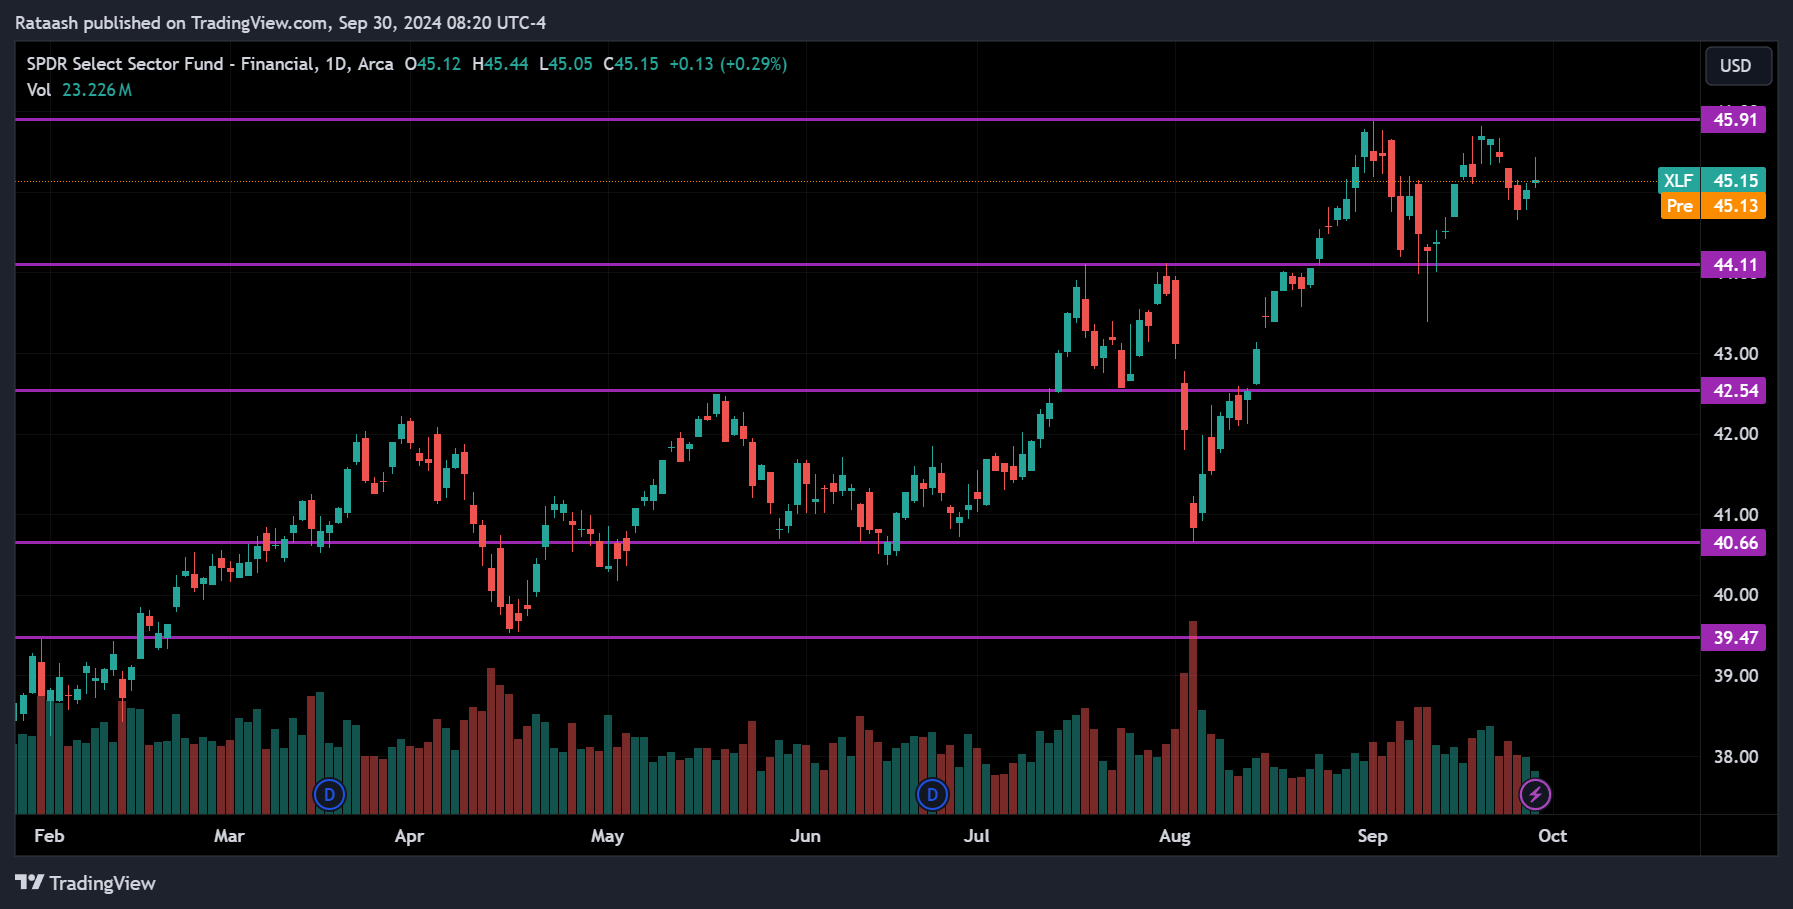Click the Oct label on the time axis
Image resolution: width=1793 pixels, height=909 pixels.
point(1552,836)
